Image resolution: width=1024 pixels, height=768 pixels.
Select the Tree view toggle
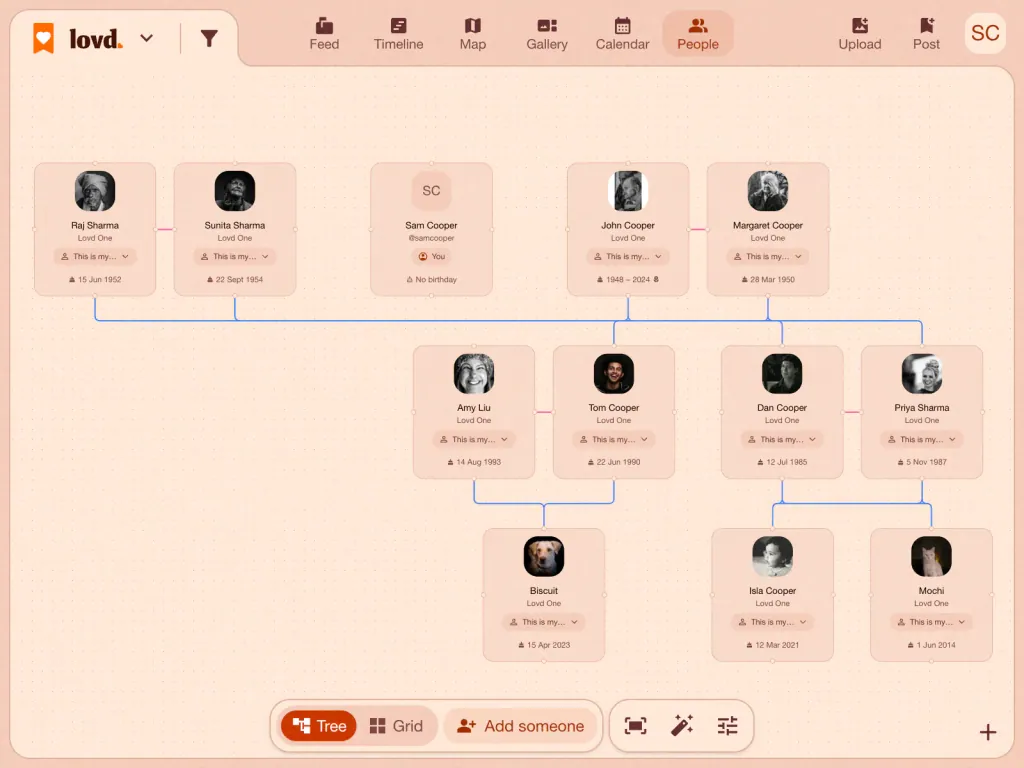[319, 726]
